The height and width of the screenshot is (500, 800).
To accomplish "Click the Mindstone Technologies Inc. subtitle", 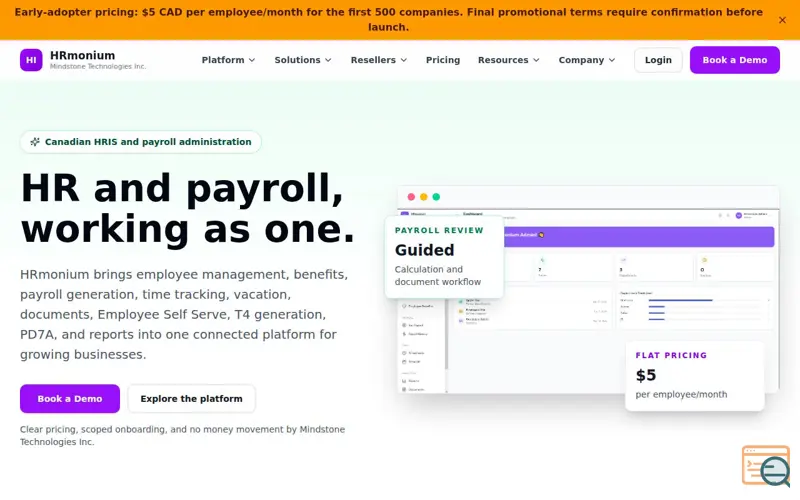I will coord(98,66).
